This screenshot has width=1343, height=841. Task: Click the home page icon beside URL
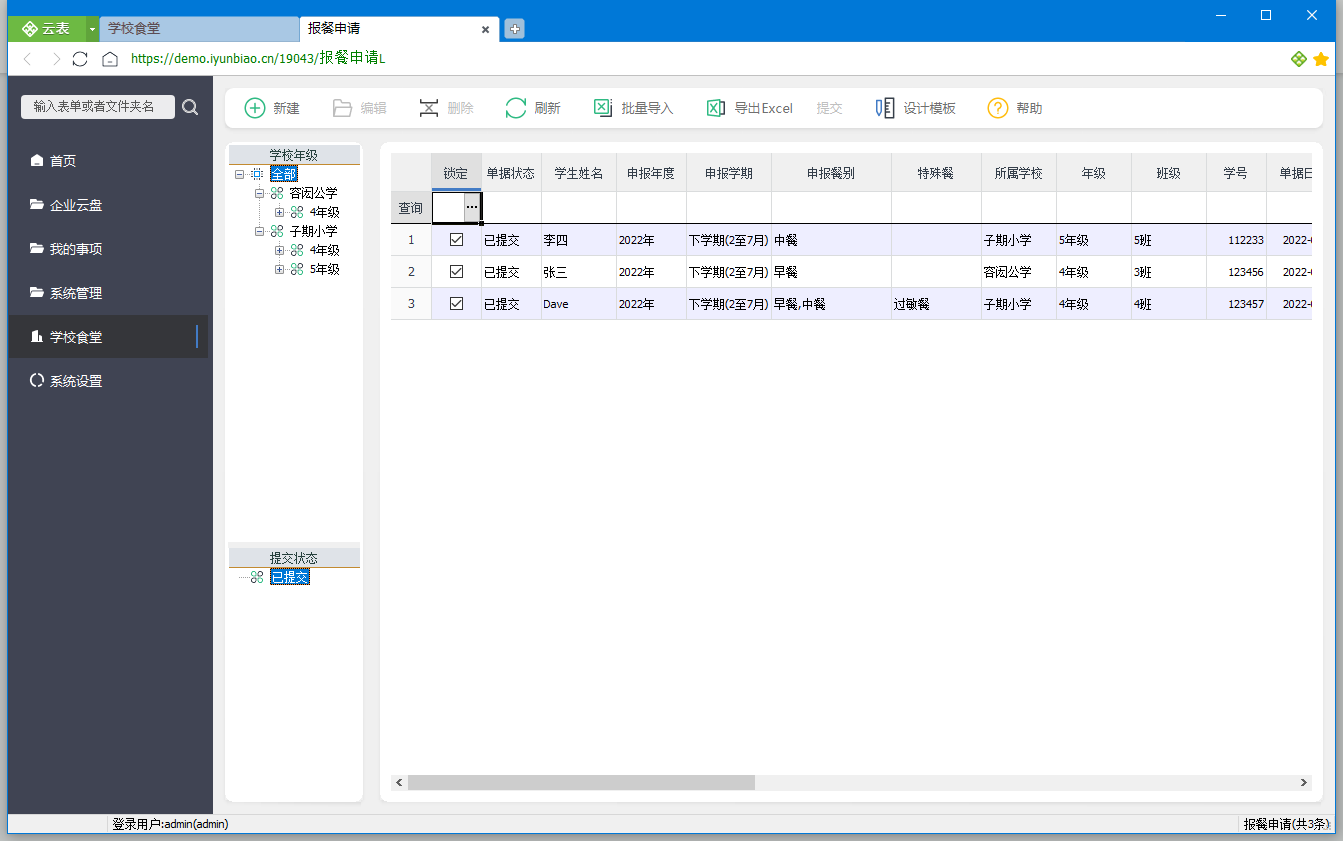pyautogui.click(x=110, y=59)
